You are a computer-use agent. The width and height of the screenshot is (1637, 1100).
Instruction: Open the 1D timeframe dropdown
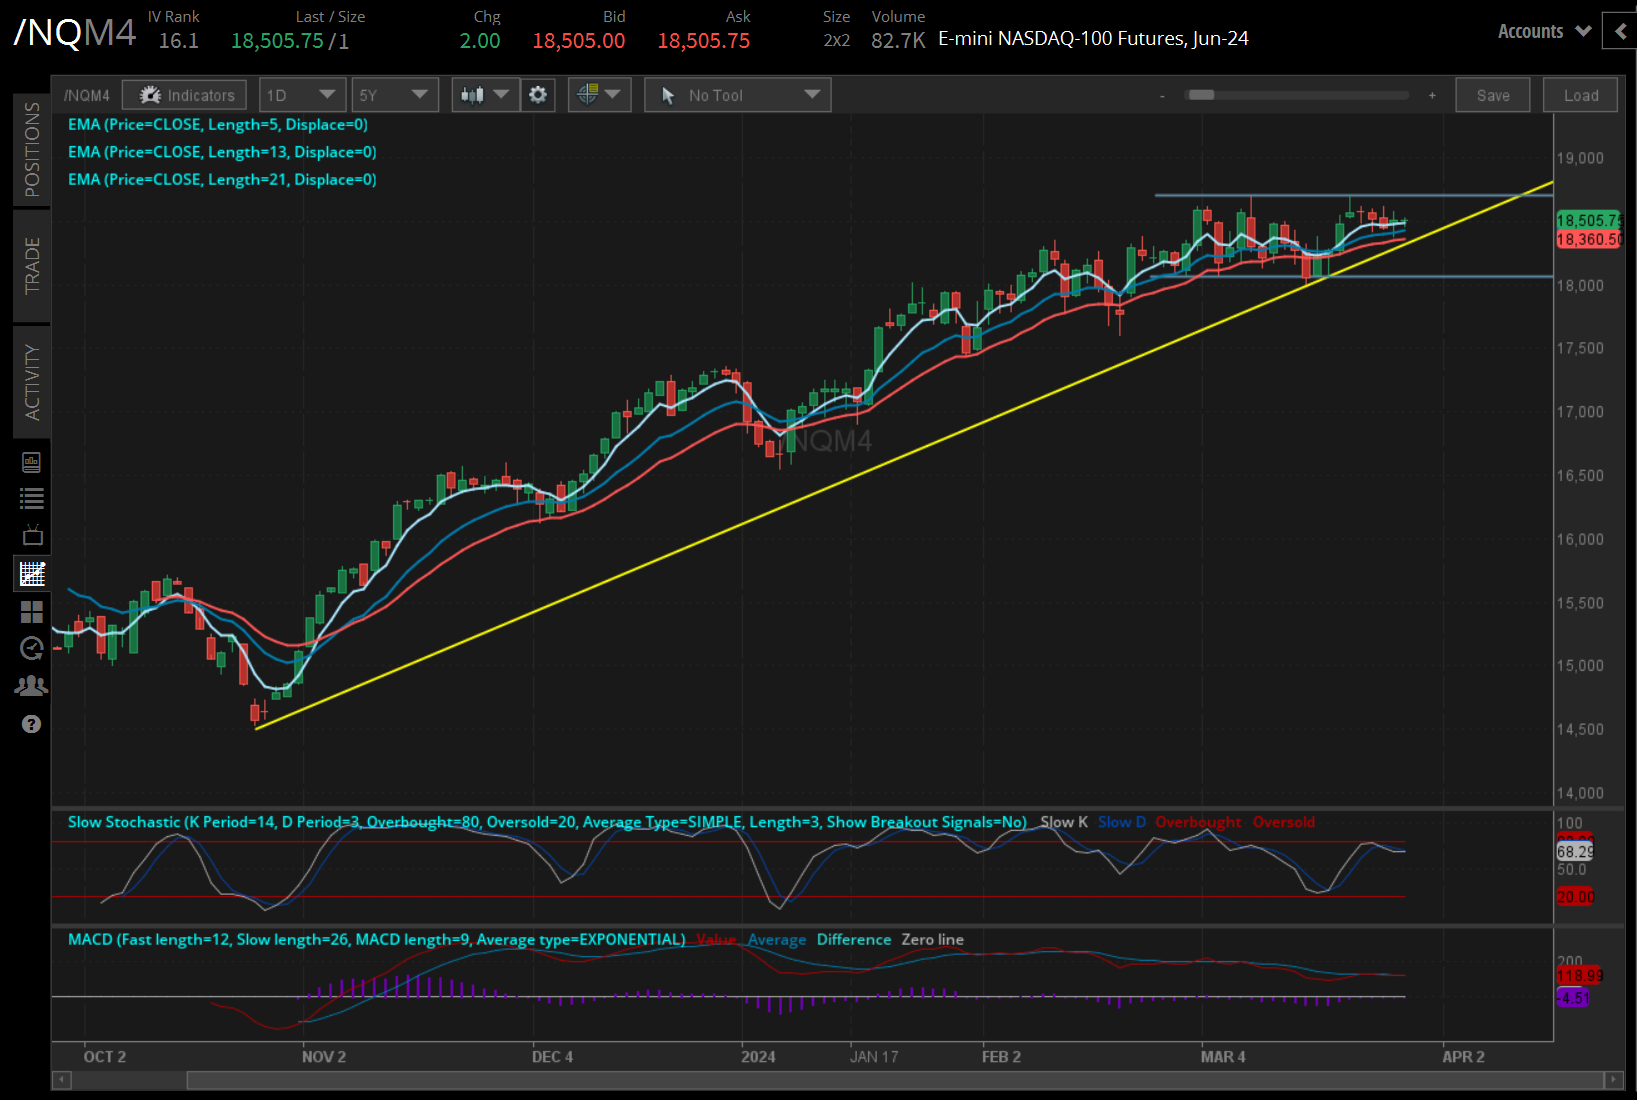302,94
